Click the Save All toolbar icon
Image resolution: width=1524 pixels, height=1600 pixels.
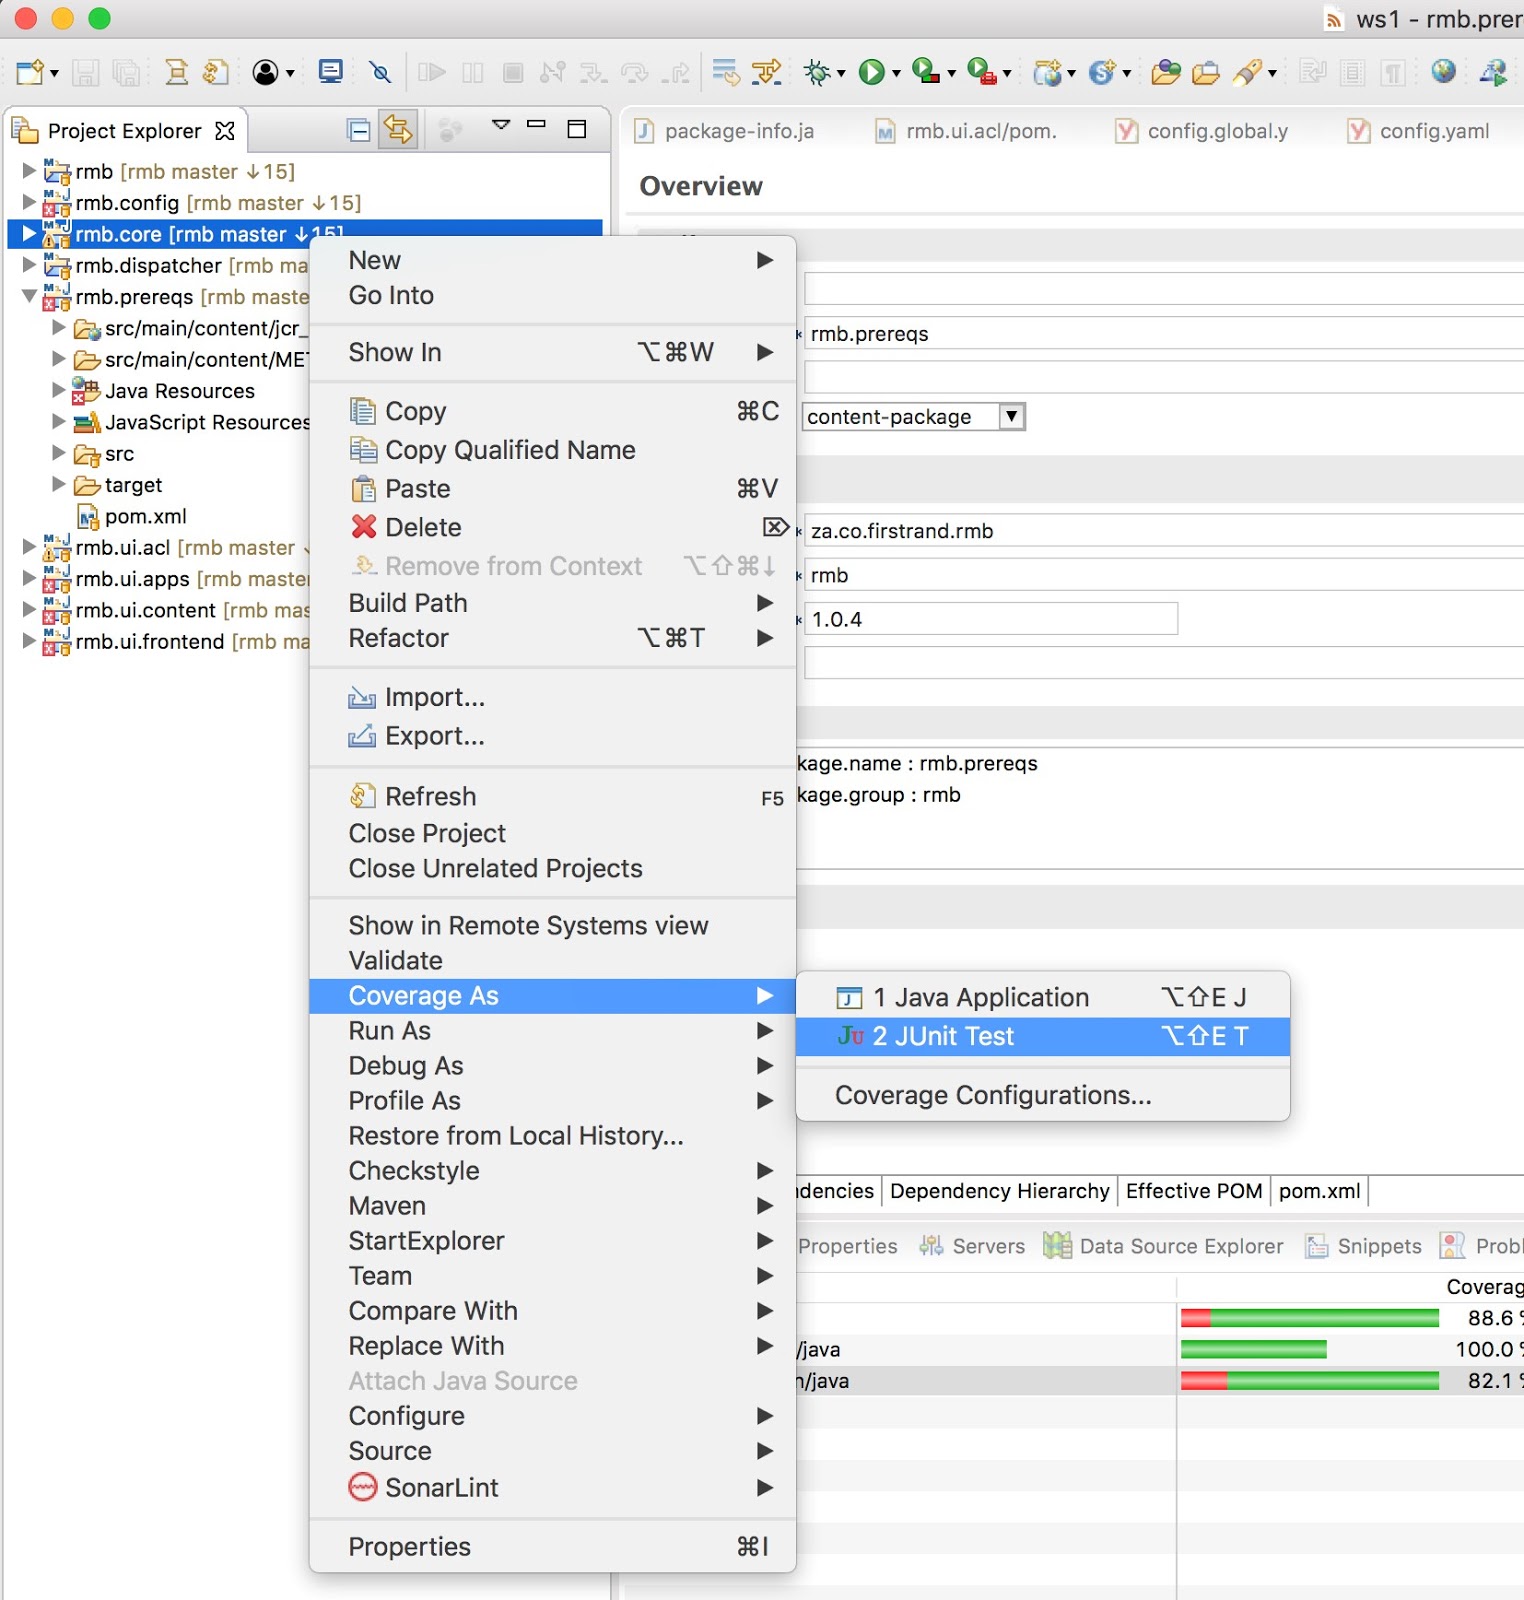pos(126,72)
